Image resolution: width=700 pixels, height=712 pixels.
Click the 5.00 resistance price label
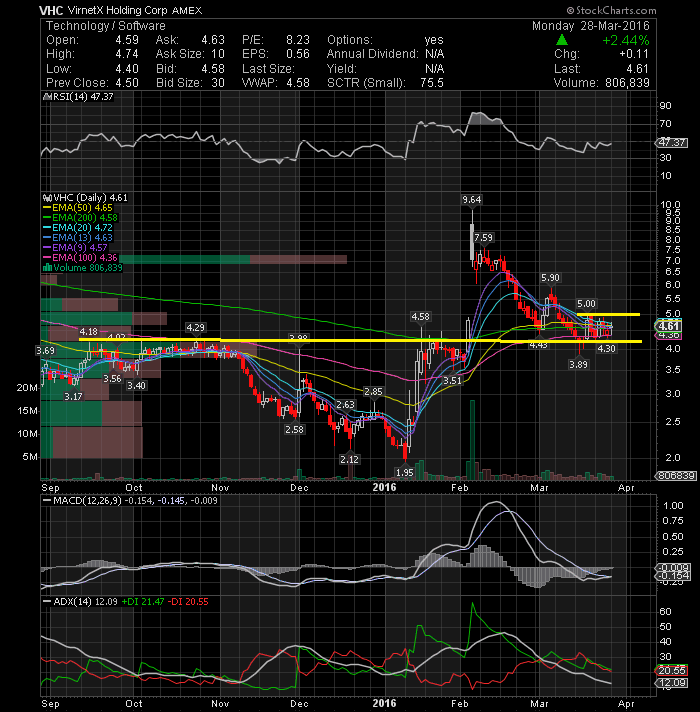[586, 304]
